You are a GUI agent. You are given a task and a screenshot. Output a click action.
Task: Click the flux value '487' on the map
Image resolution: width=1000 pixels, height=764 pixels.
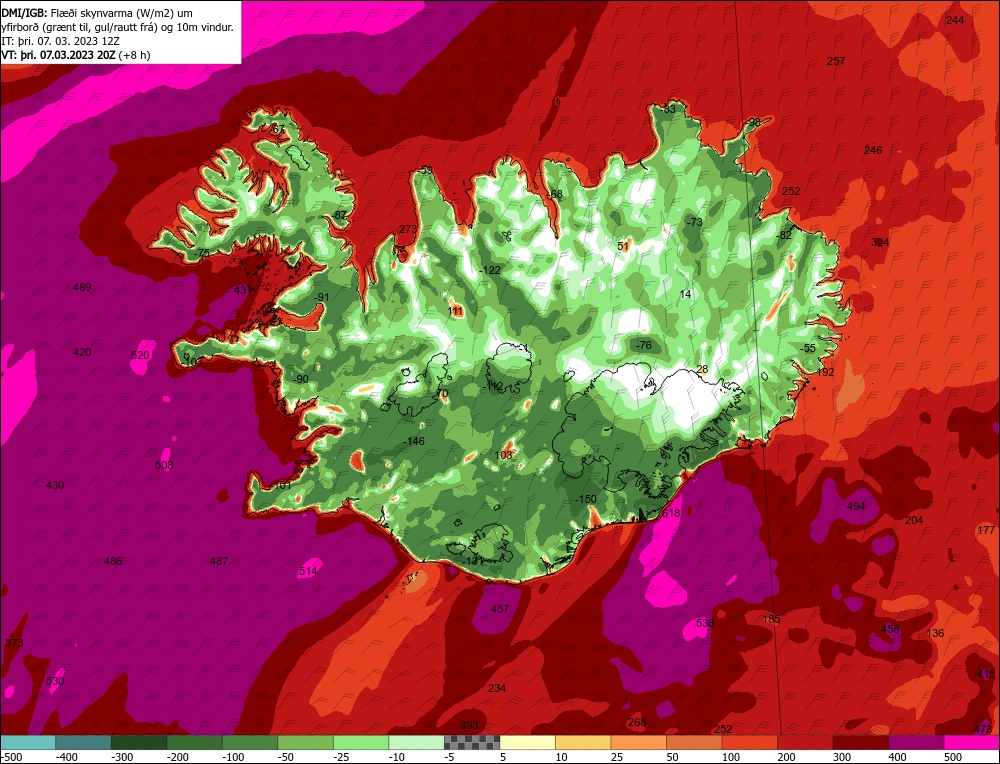(219, 561)
